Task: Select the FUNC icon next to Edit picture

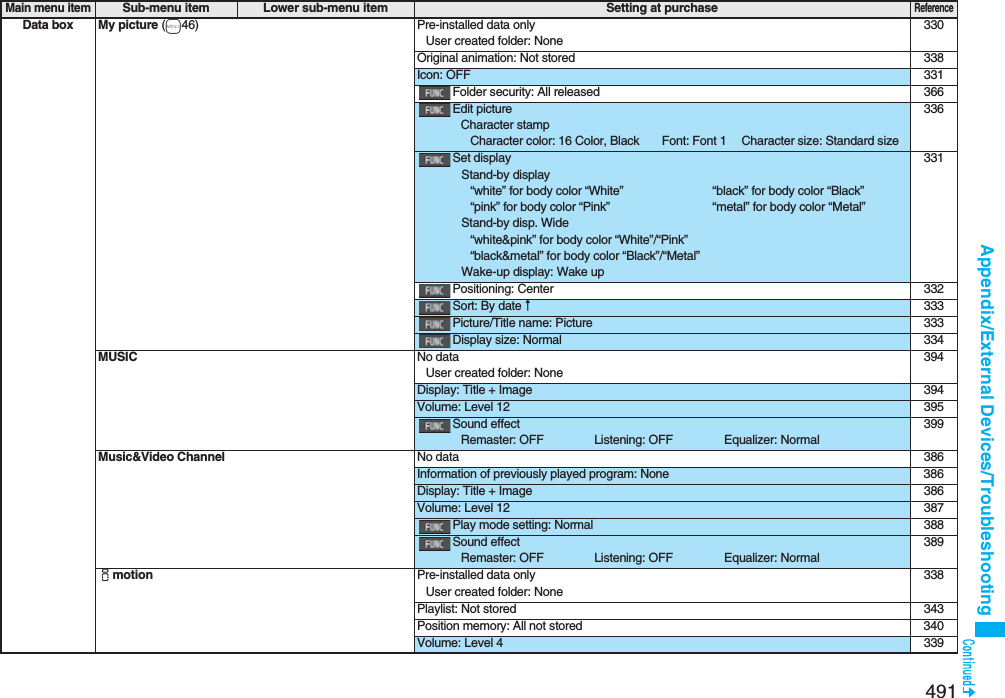Action: tap(434, 109)
